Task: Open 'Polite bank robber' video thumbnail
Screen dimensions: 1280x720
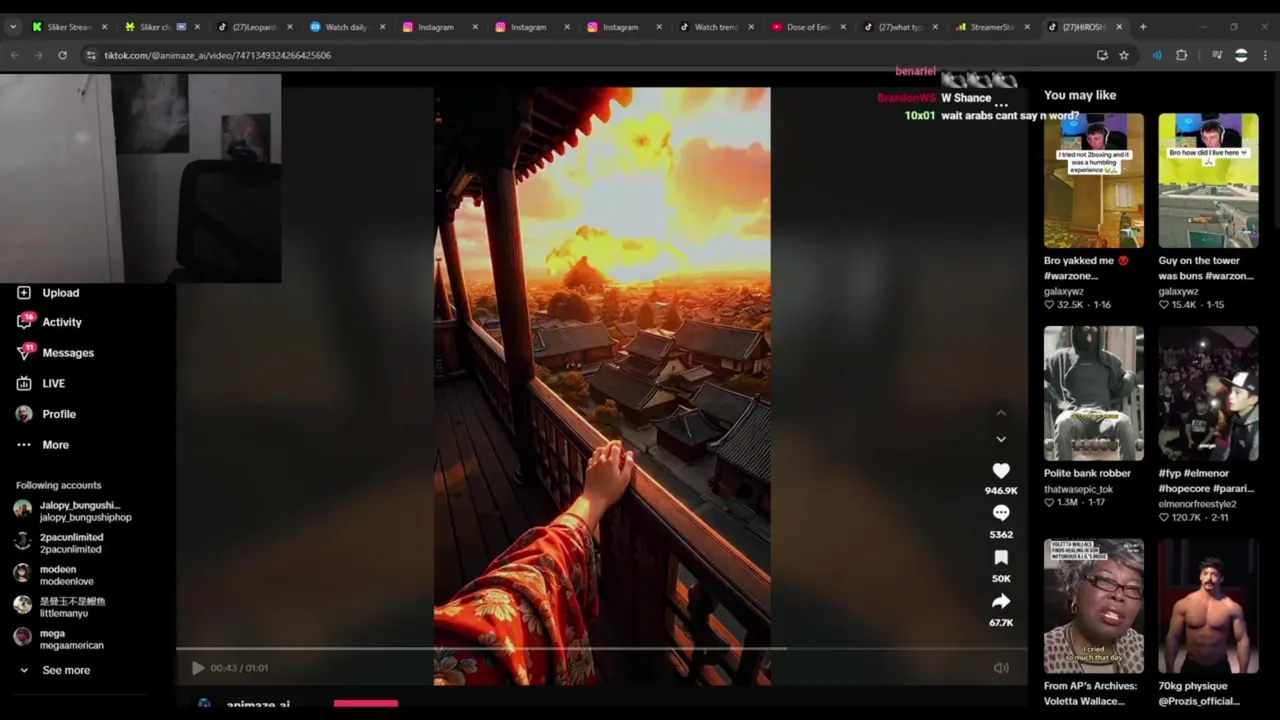Action: click(1093, 393)
